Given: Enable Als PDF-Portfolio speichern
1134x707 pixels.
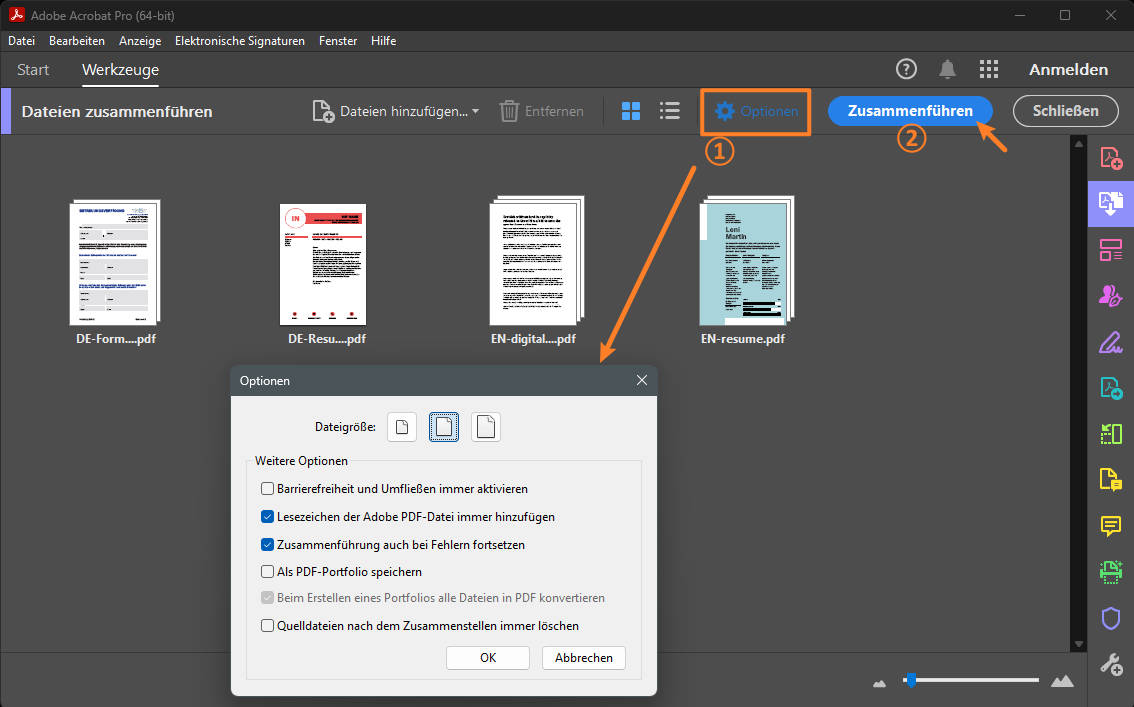Looking at the screenshot, I should point(268,571).
